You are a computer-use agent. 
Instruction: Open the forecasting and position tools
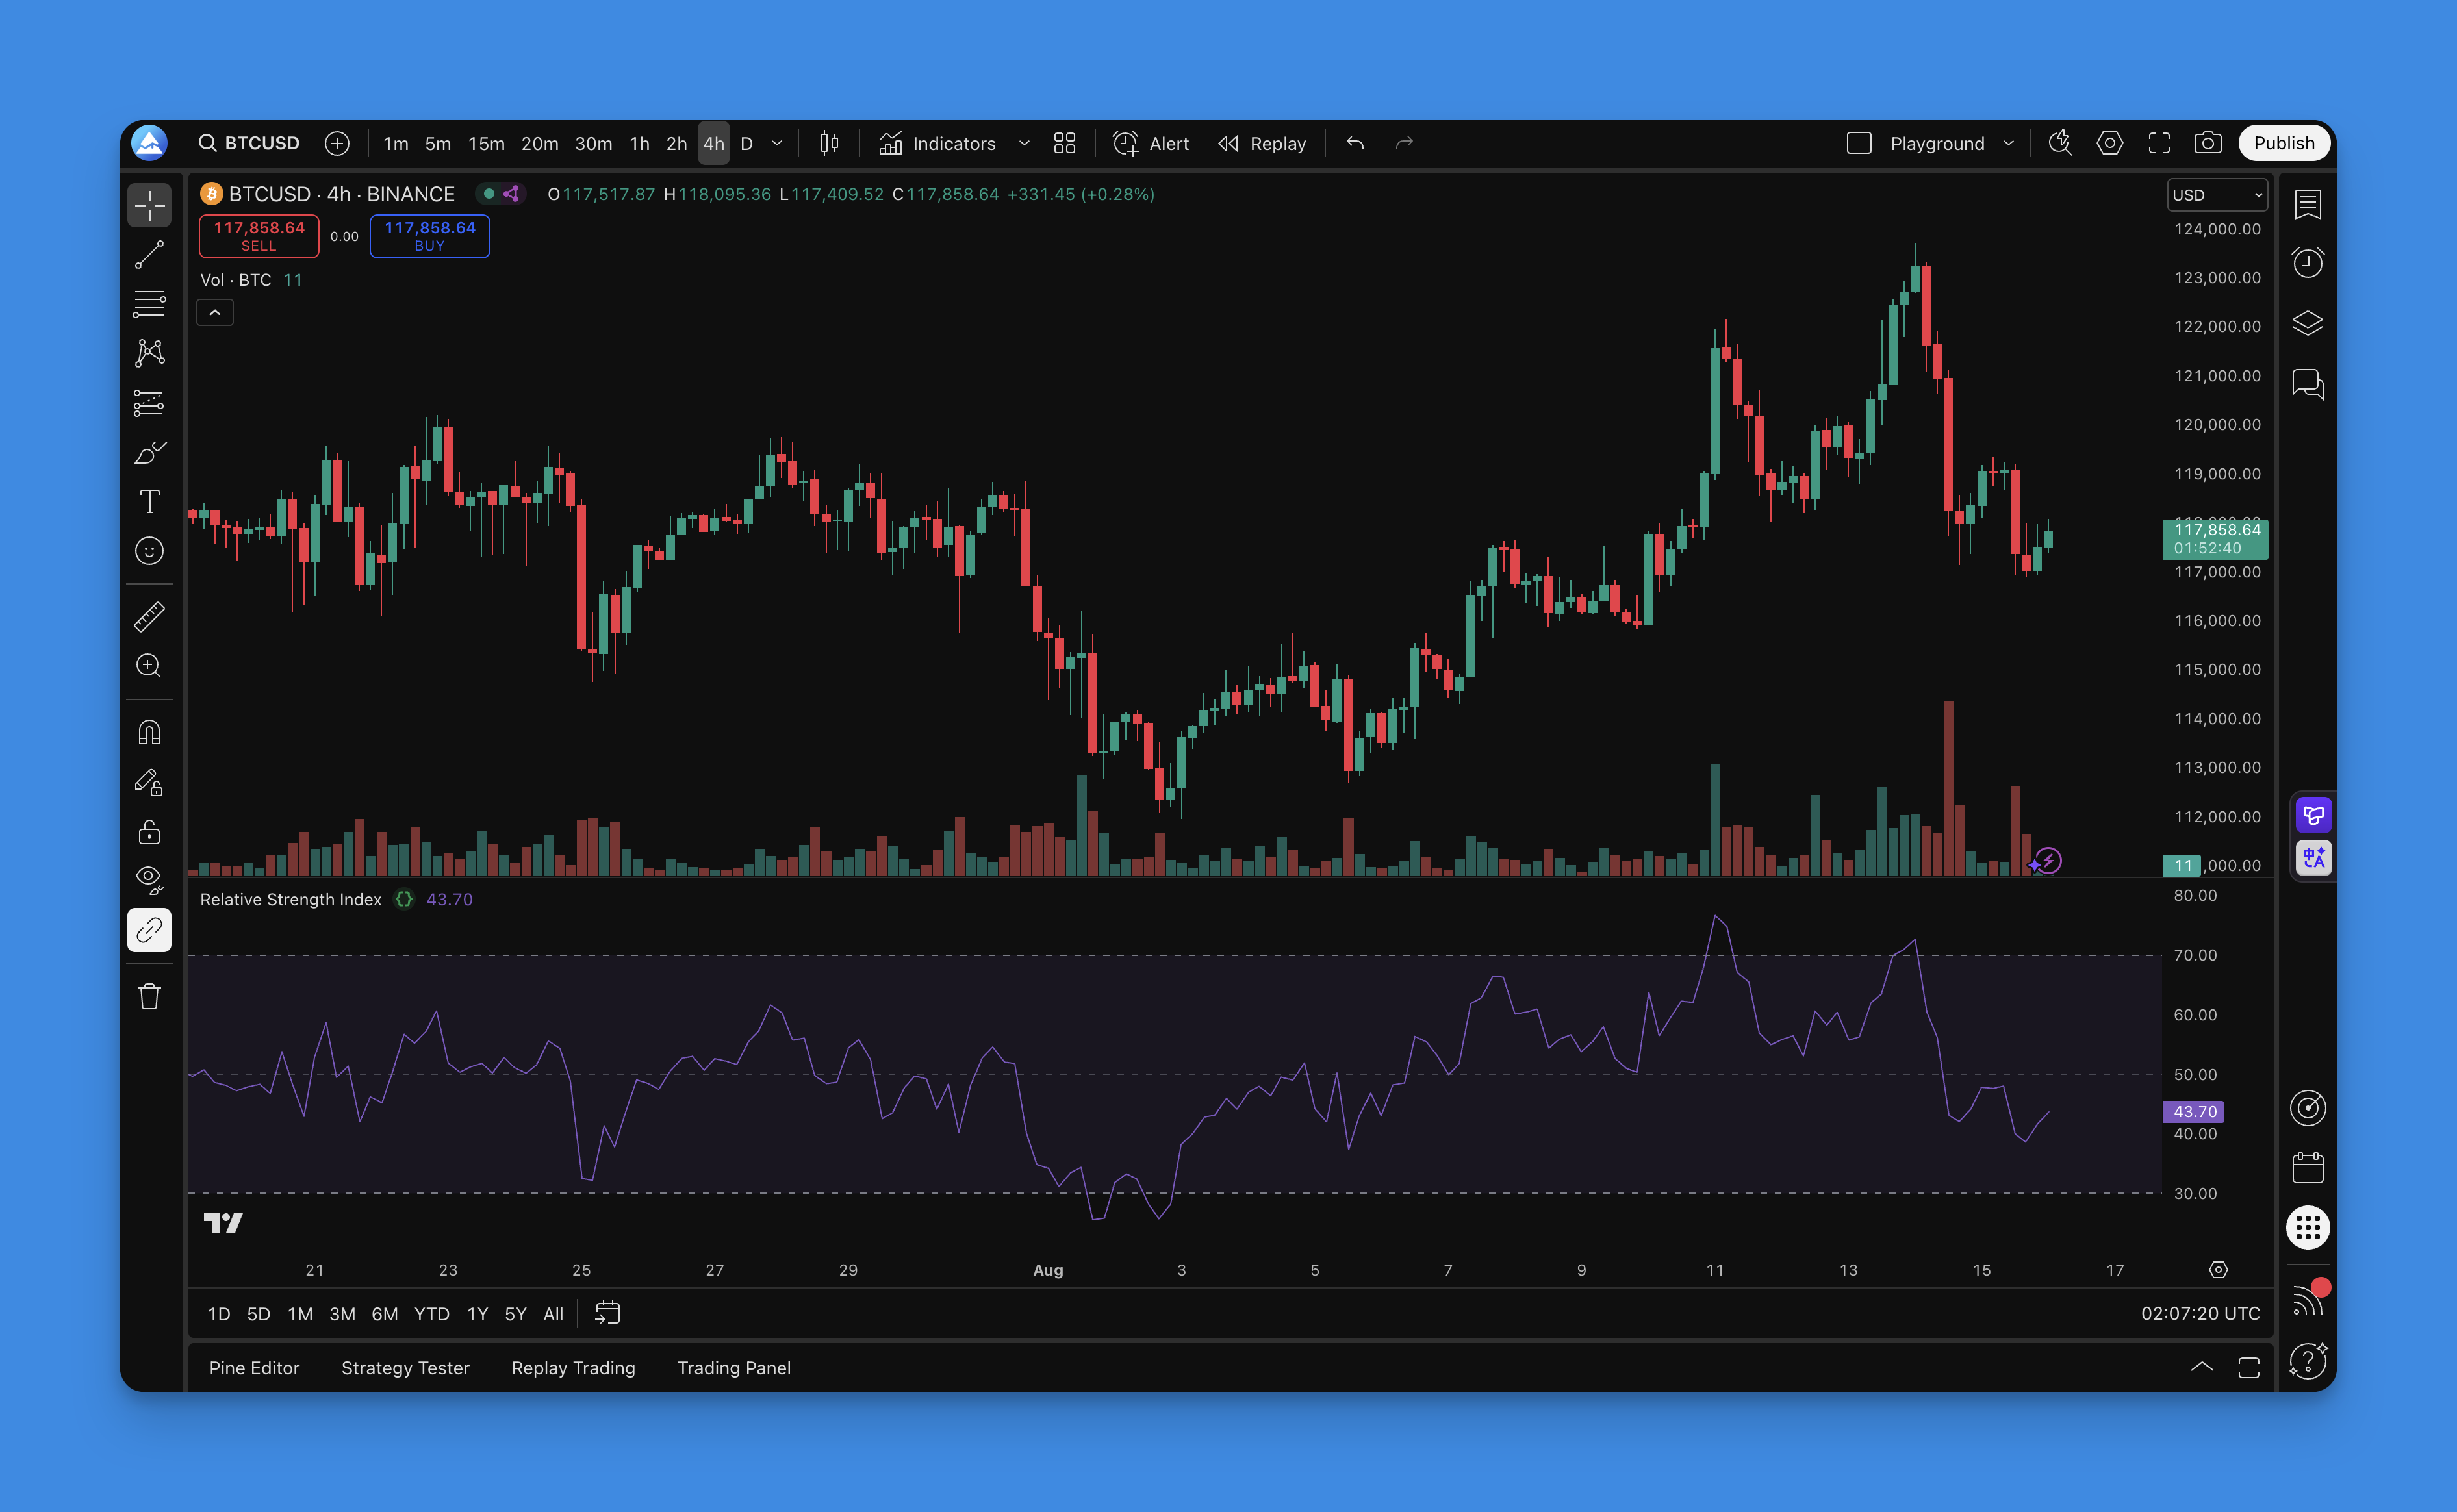click(149, 403)
